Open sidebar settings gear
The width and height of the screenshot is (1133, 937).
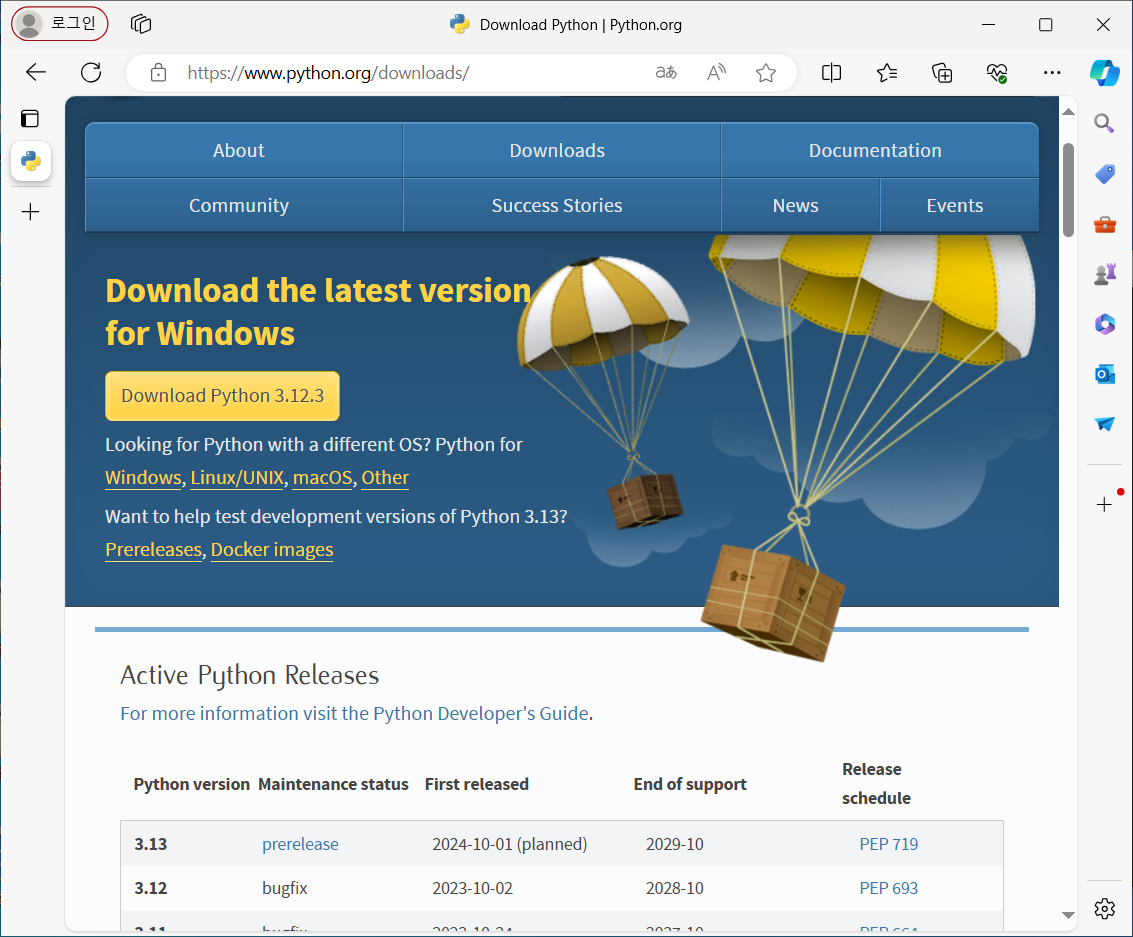click(1104, 908)
